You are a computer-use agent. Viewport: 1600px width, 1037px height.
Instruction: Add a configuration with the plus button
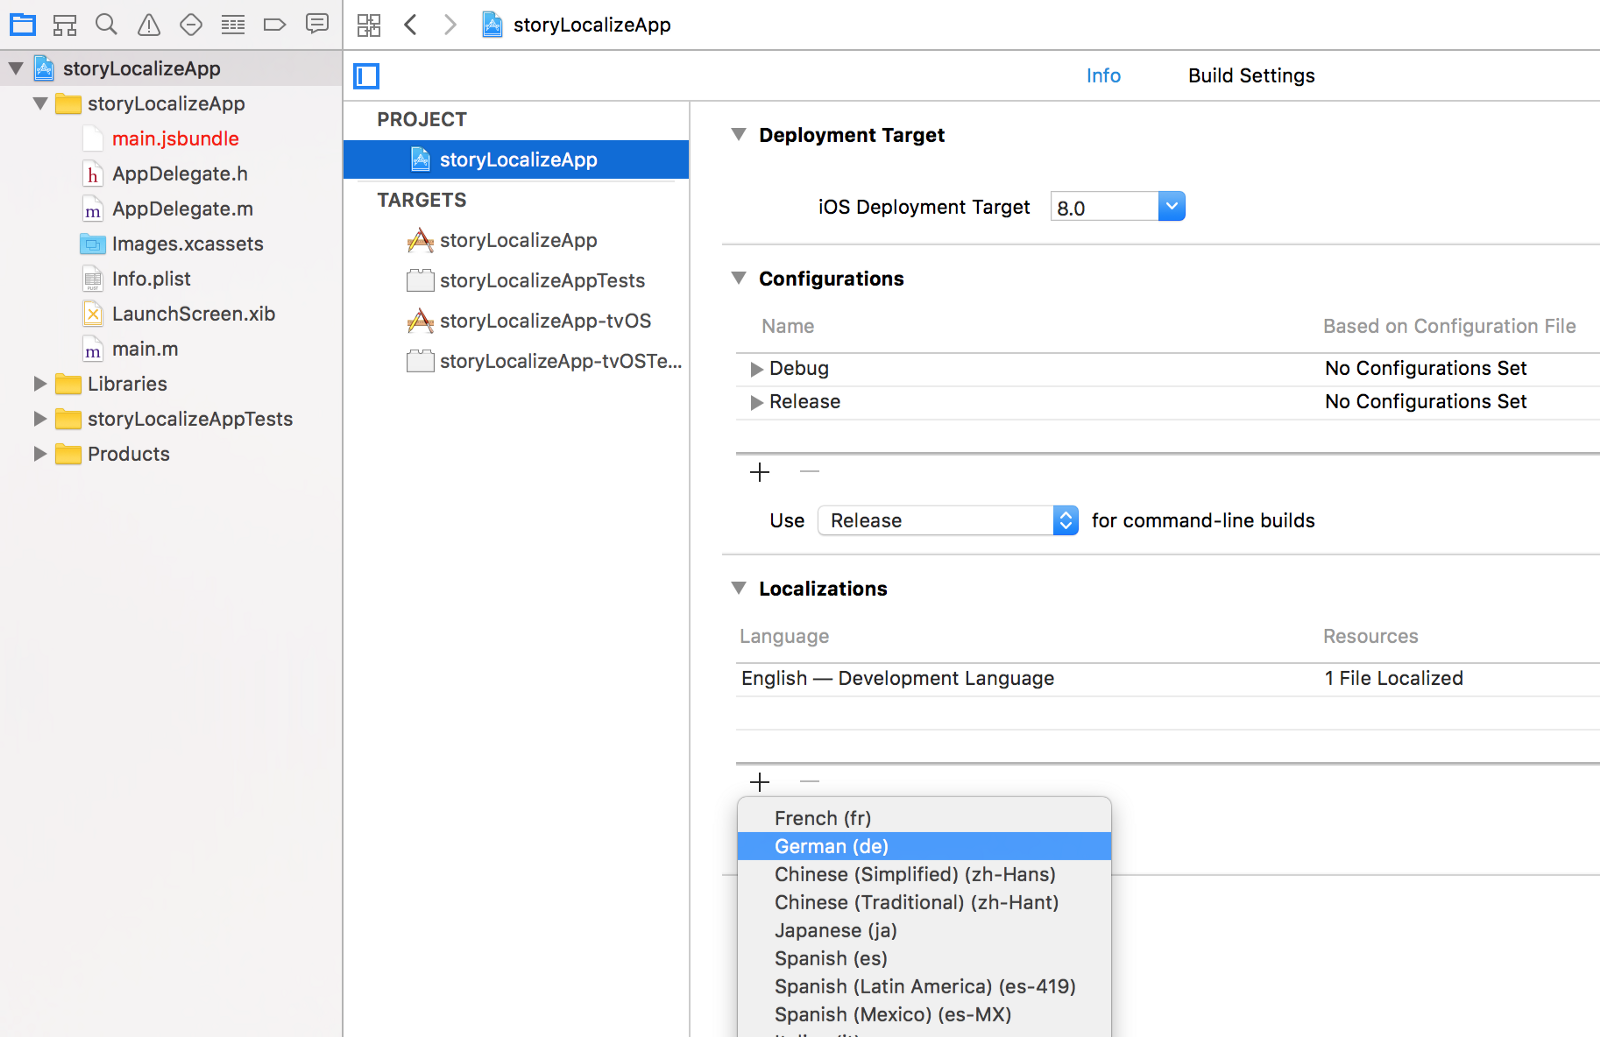tap(760, 472)
